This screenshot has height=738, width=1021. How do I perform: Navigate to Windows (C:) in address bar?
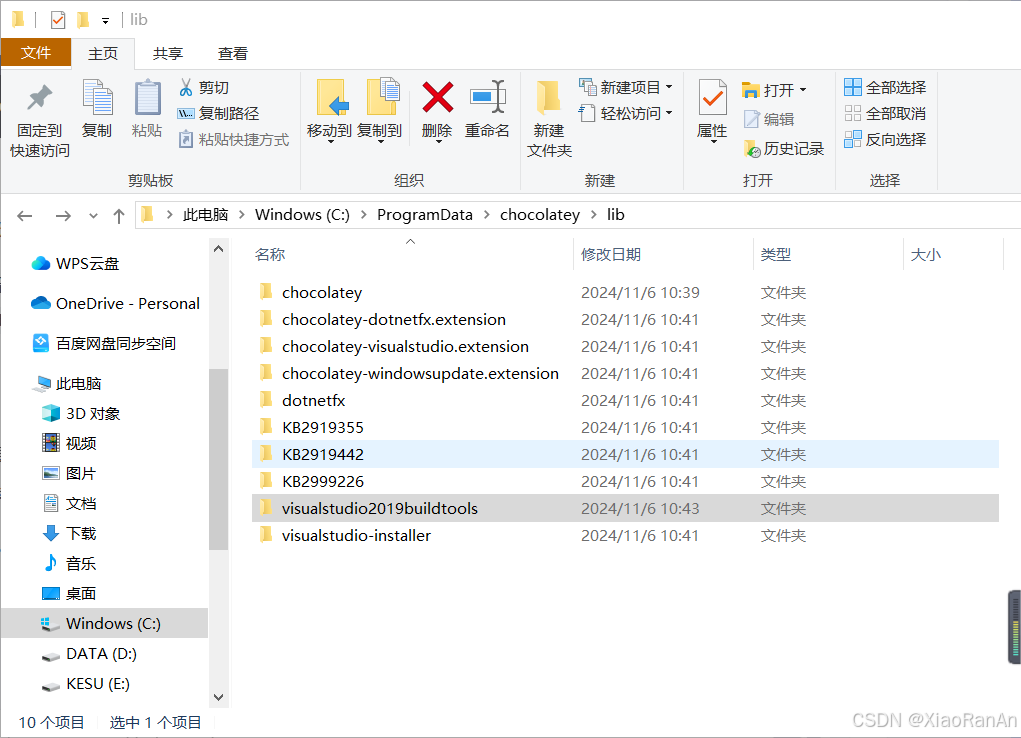pos(302,215)
